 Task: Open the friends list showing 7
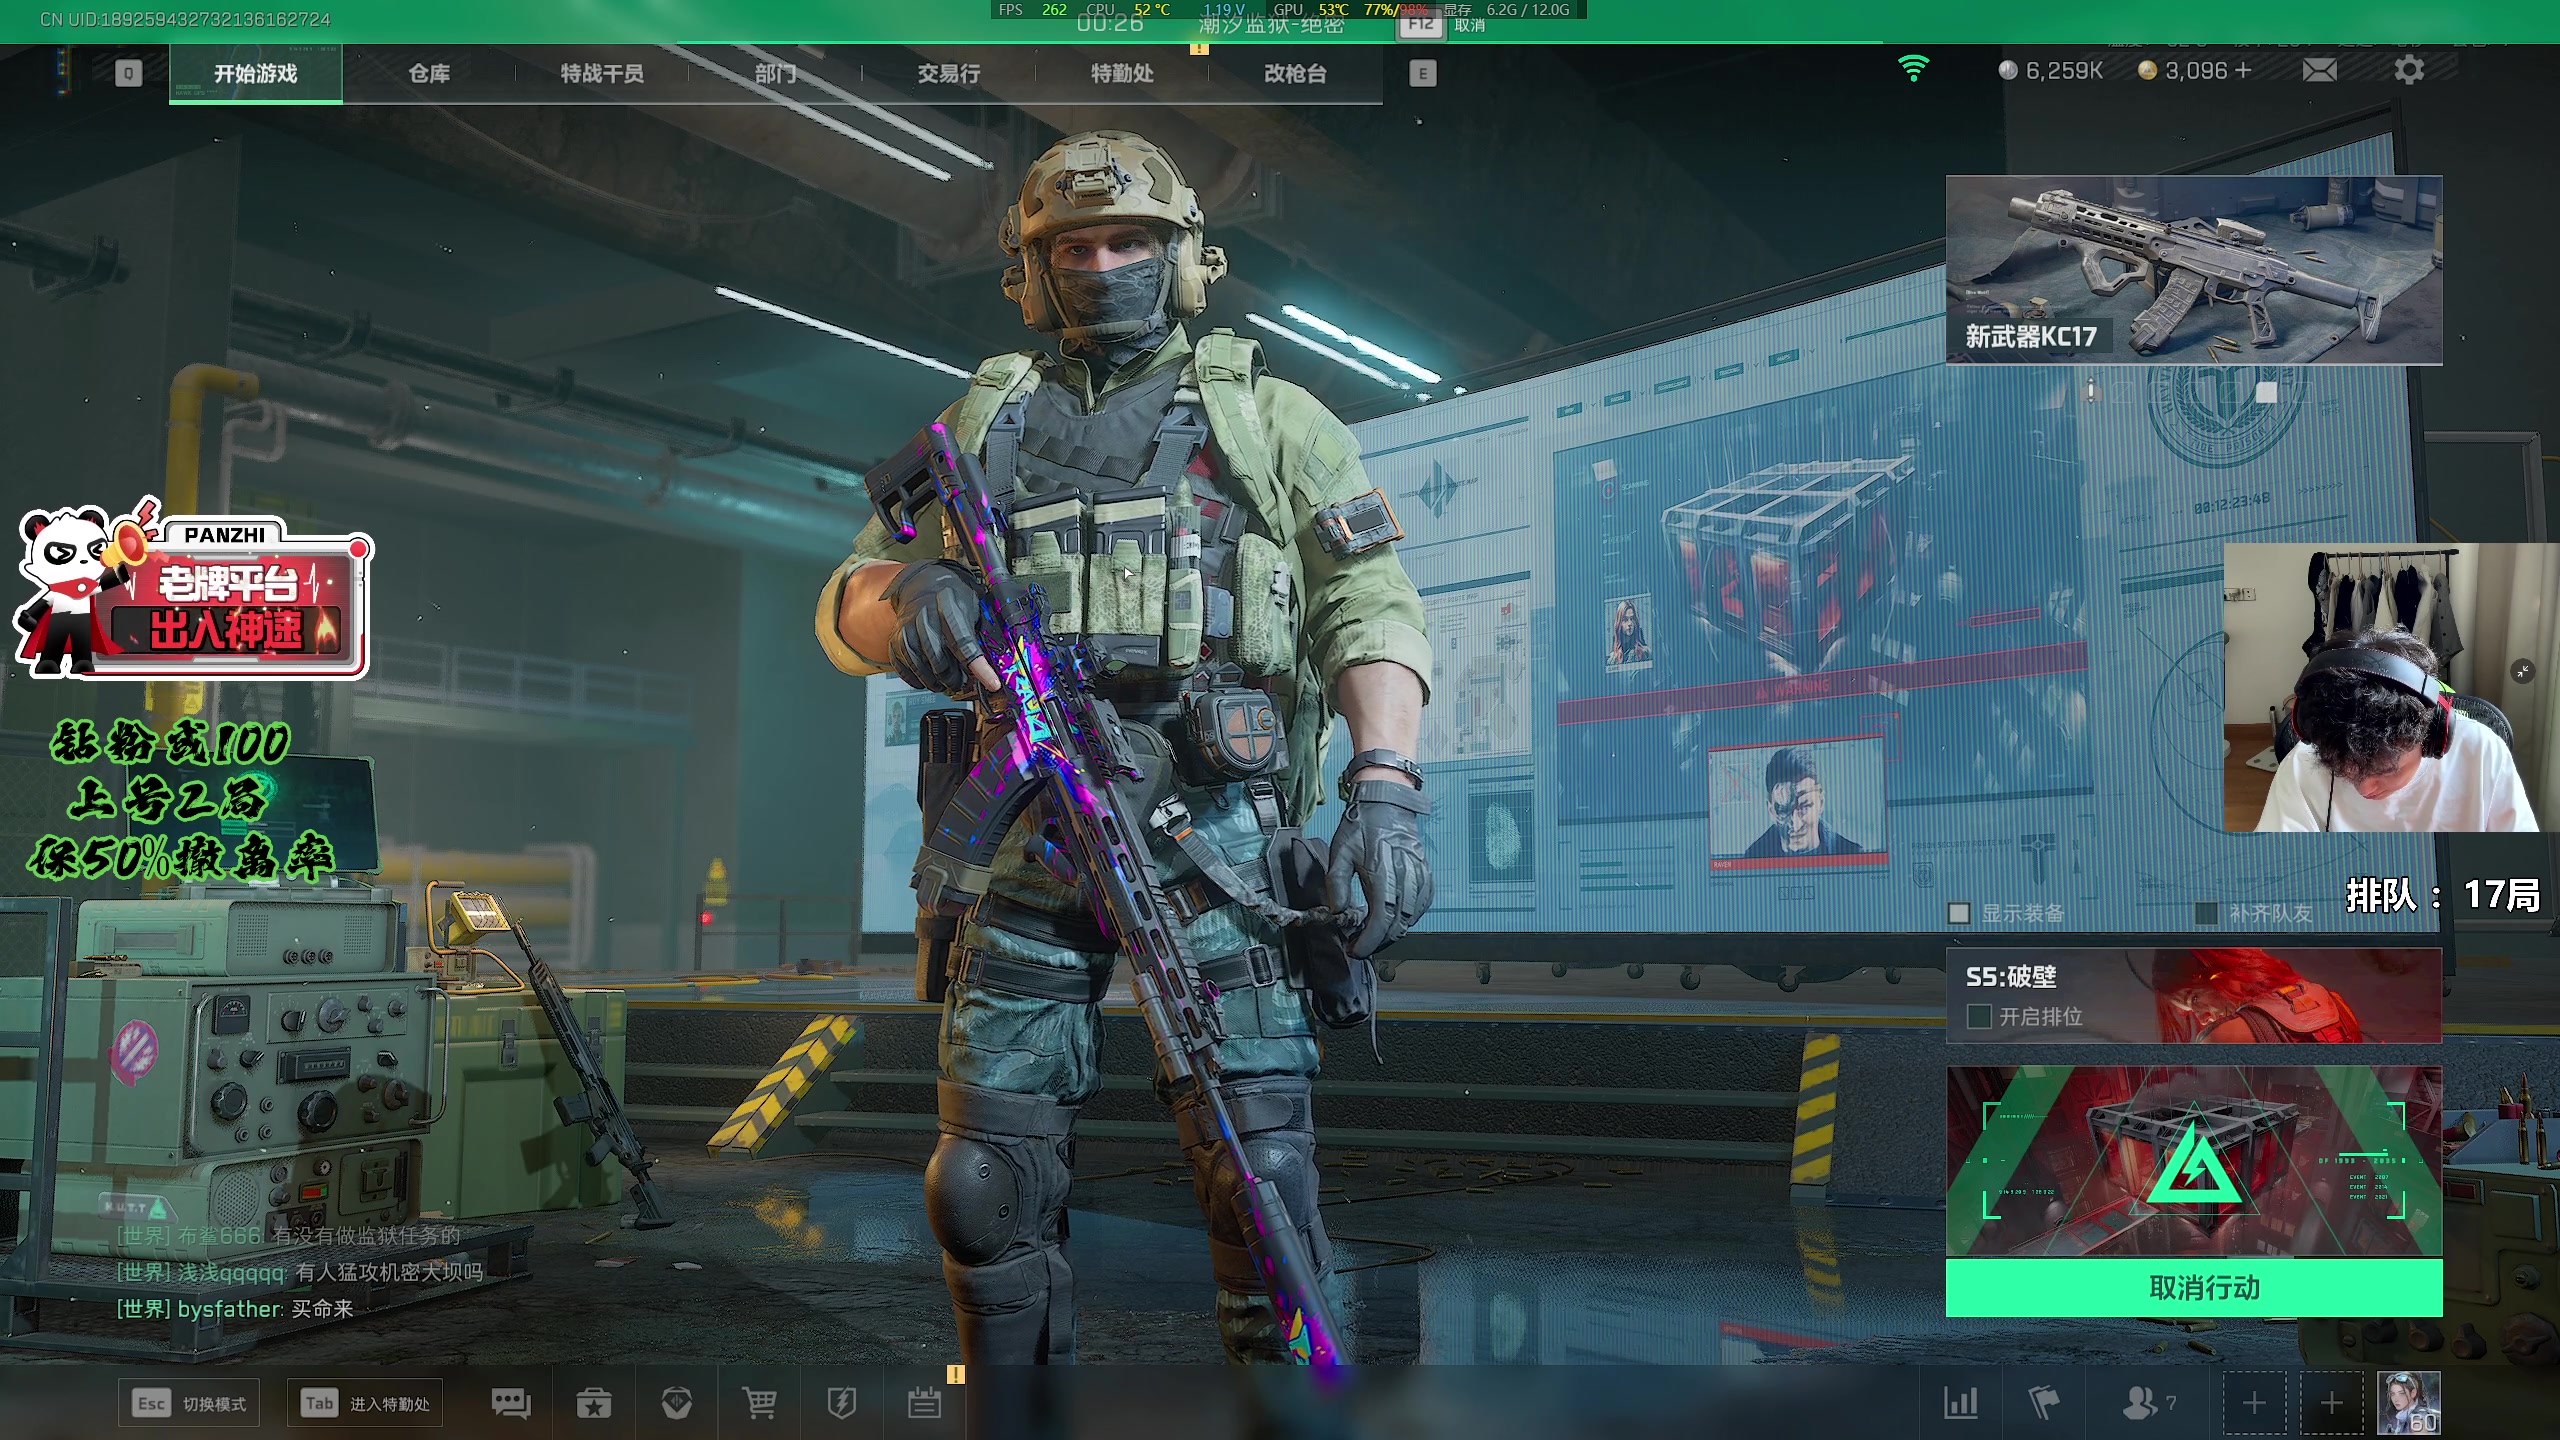click(x=2150, y=1404)
